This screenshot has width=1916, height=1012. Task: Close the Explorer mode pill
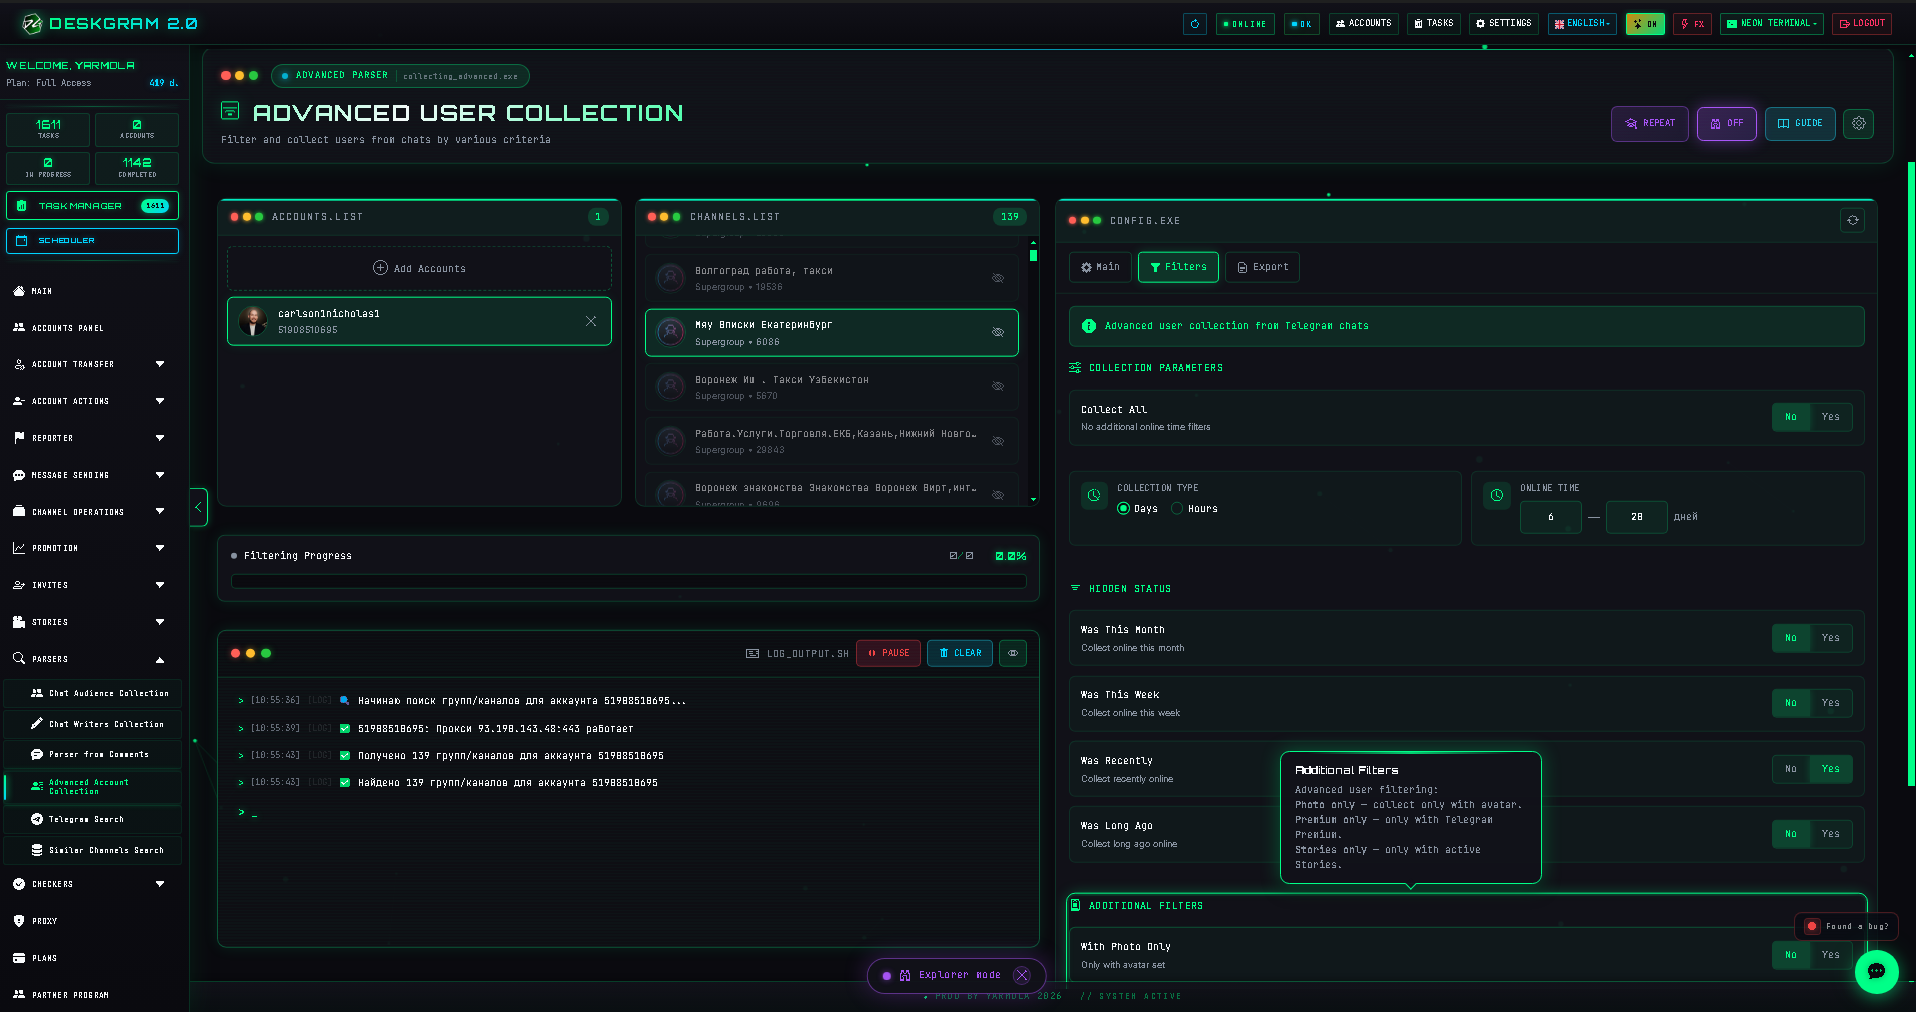[1021, 975]
